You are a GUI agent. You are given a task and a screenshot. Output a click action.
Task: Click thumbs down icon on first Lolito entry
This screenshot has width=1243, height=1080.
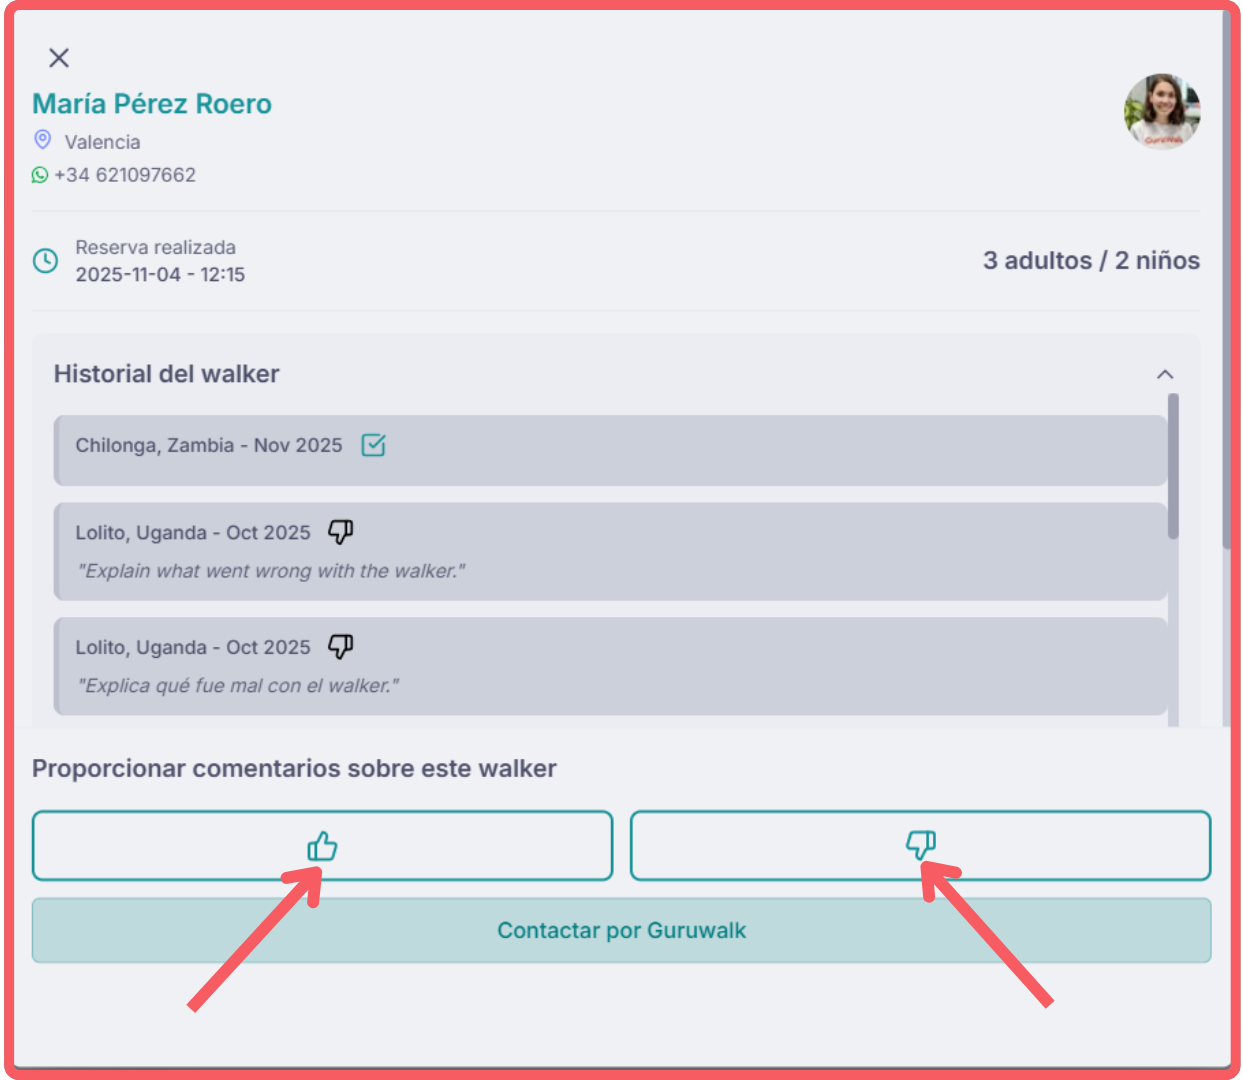341,532
